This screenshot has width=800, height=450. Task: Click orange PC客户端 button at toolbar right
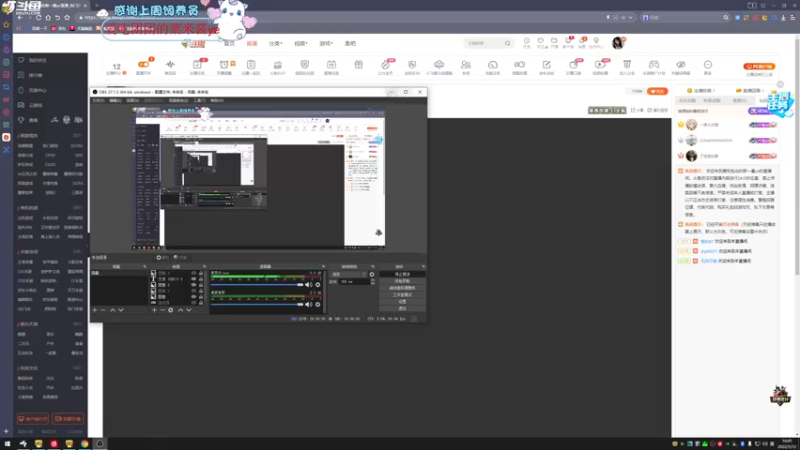(x=759, y=66)
